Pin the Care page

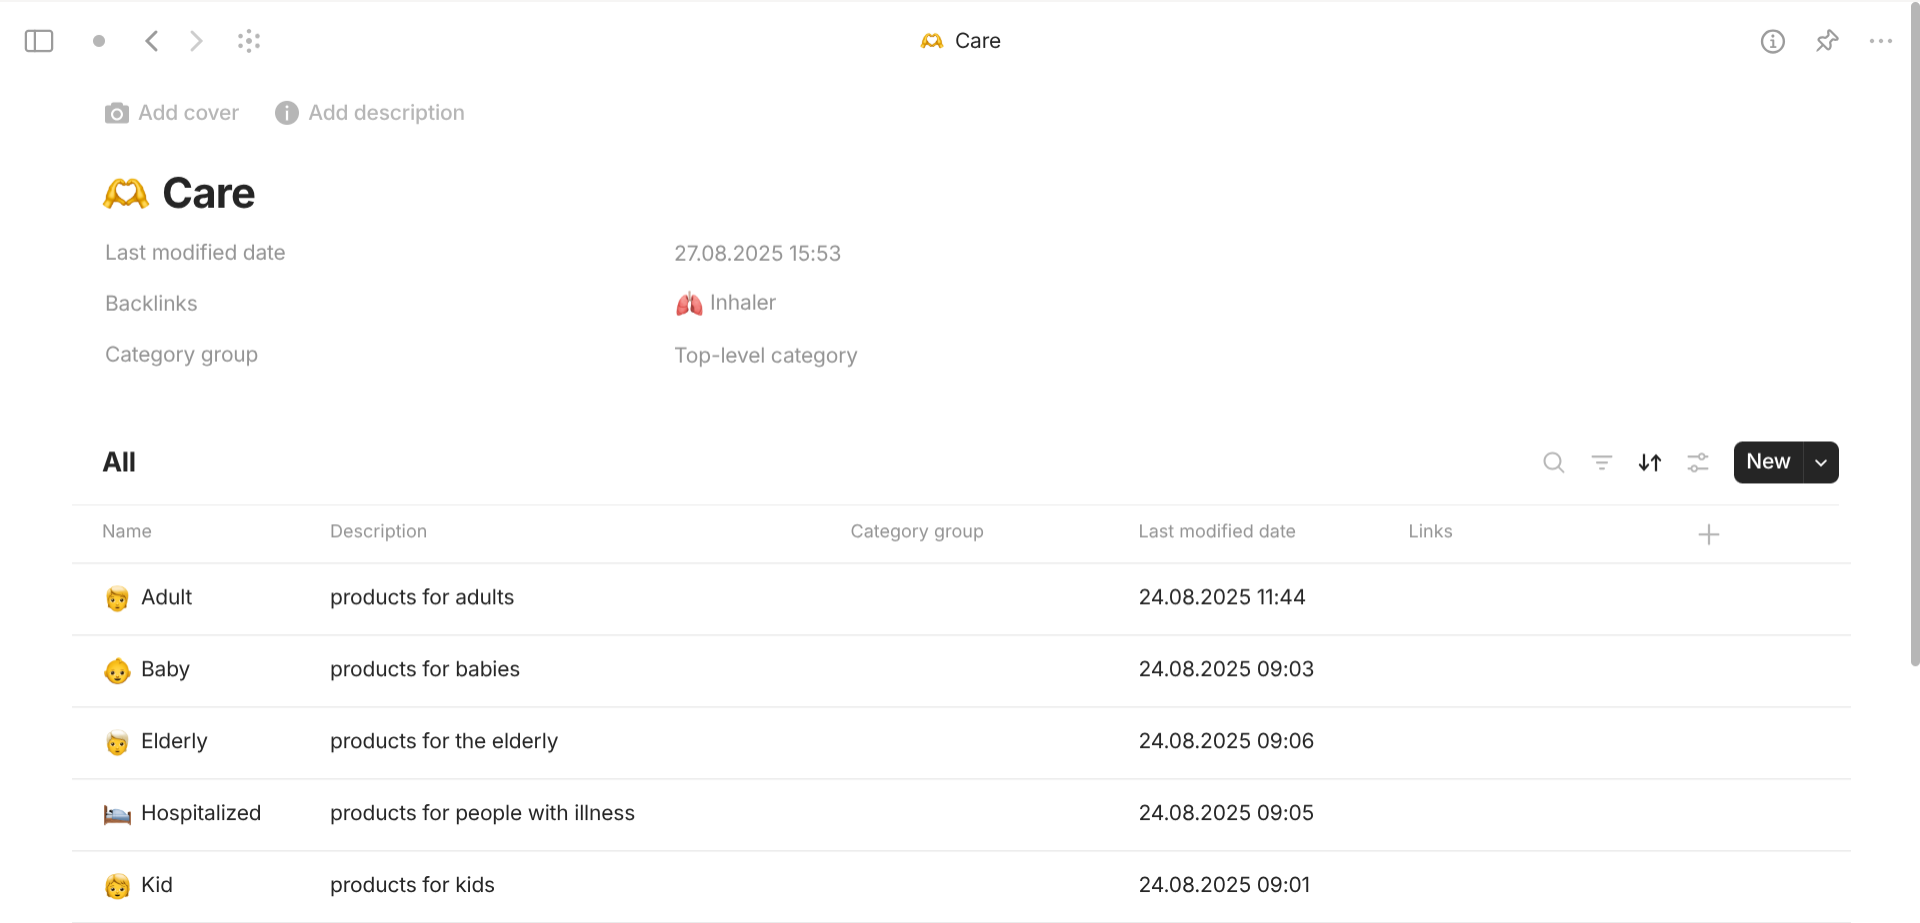pos(1827,41)
